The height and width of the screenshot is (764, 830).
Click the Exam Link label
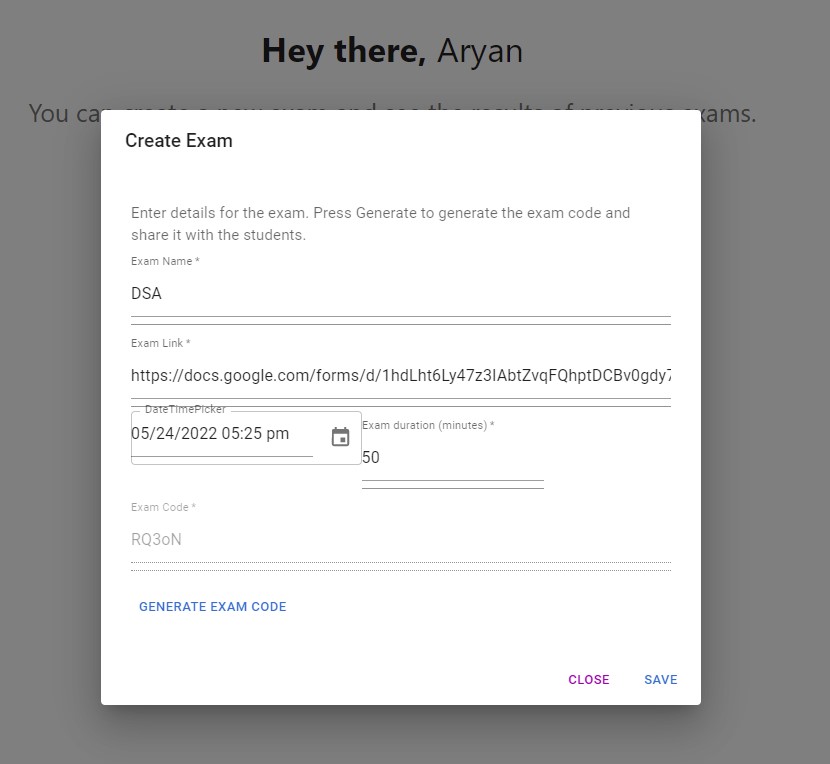(x=160, y=343)
